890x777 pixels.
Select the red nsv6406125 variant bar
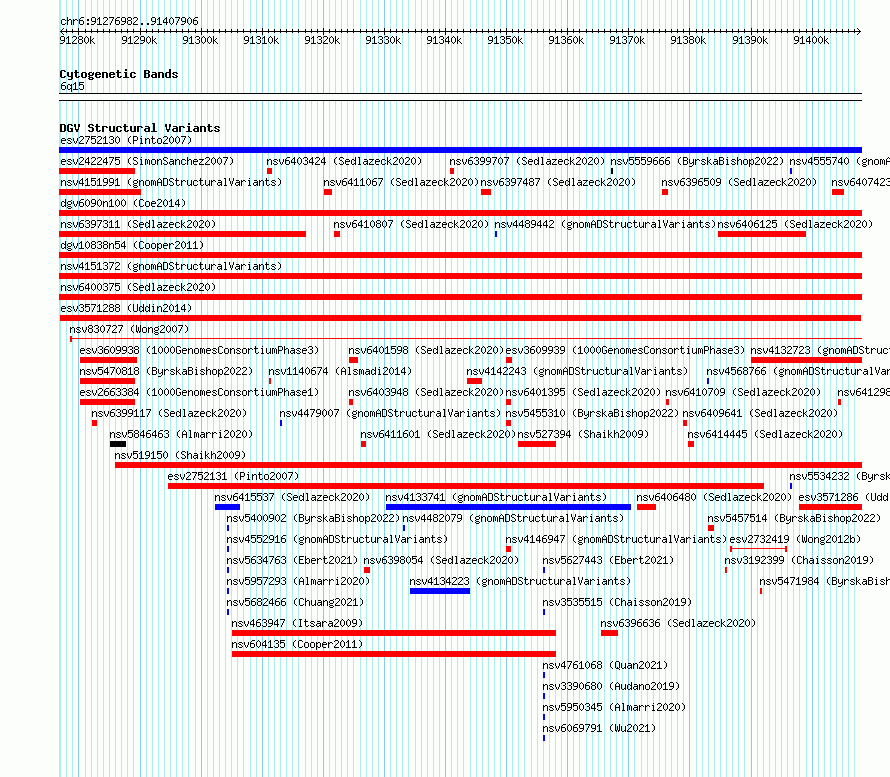pos(762,234)
